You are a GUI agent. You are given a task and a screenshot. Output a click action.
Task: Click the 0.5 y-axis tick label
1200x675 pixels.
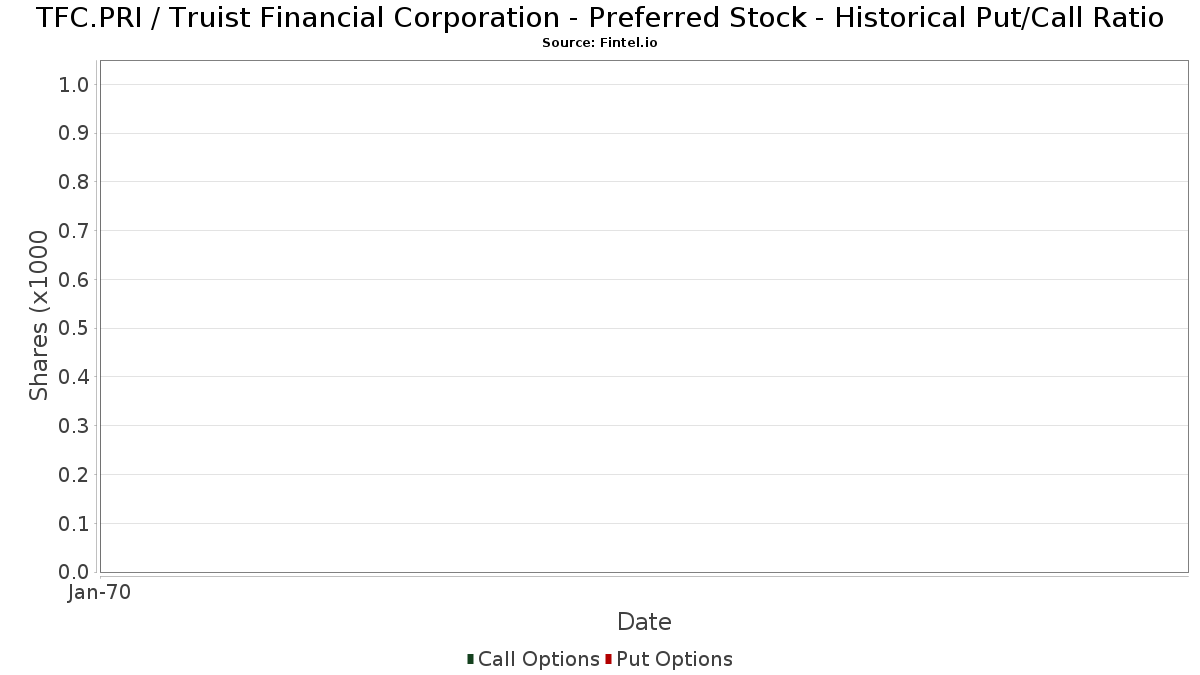click(x=75, y=329)
